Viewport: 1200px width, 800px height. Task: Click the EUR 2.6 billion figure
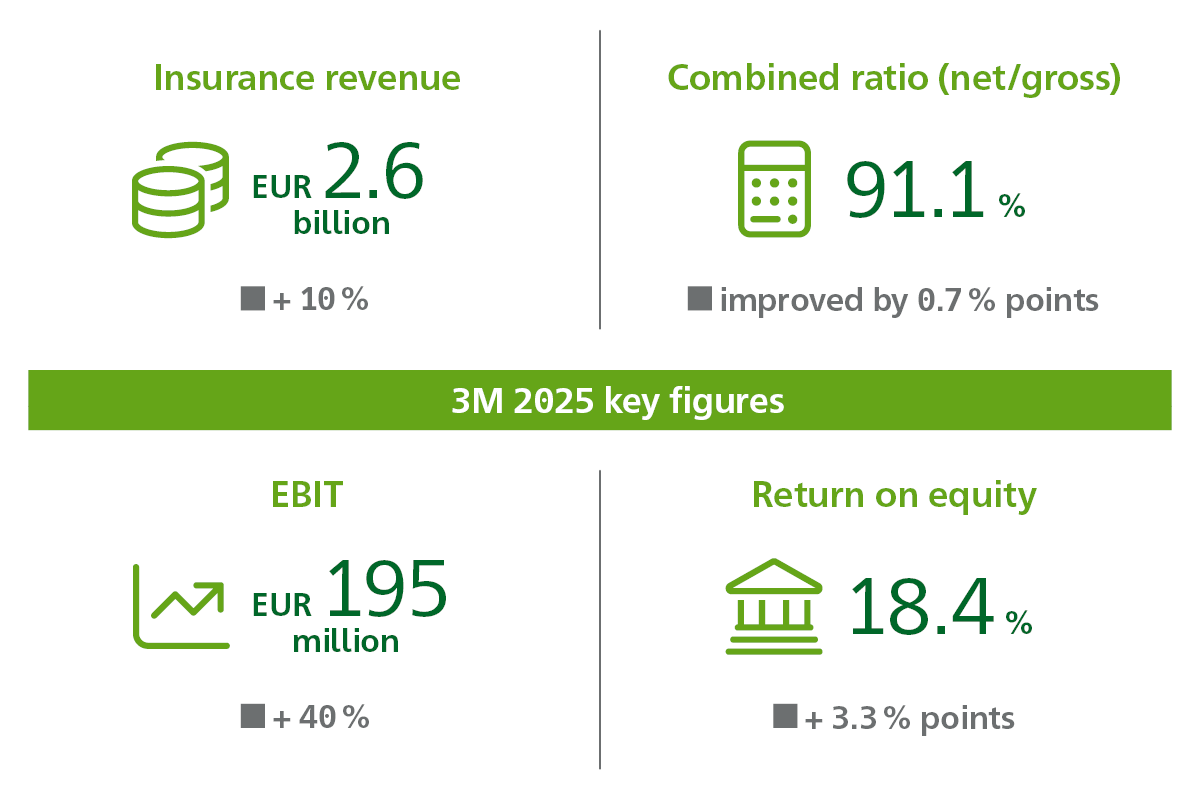tap(340, 190)
